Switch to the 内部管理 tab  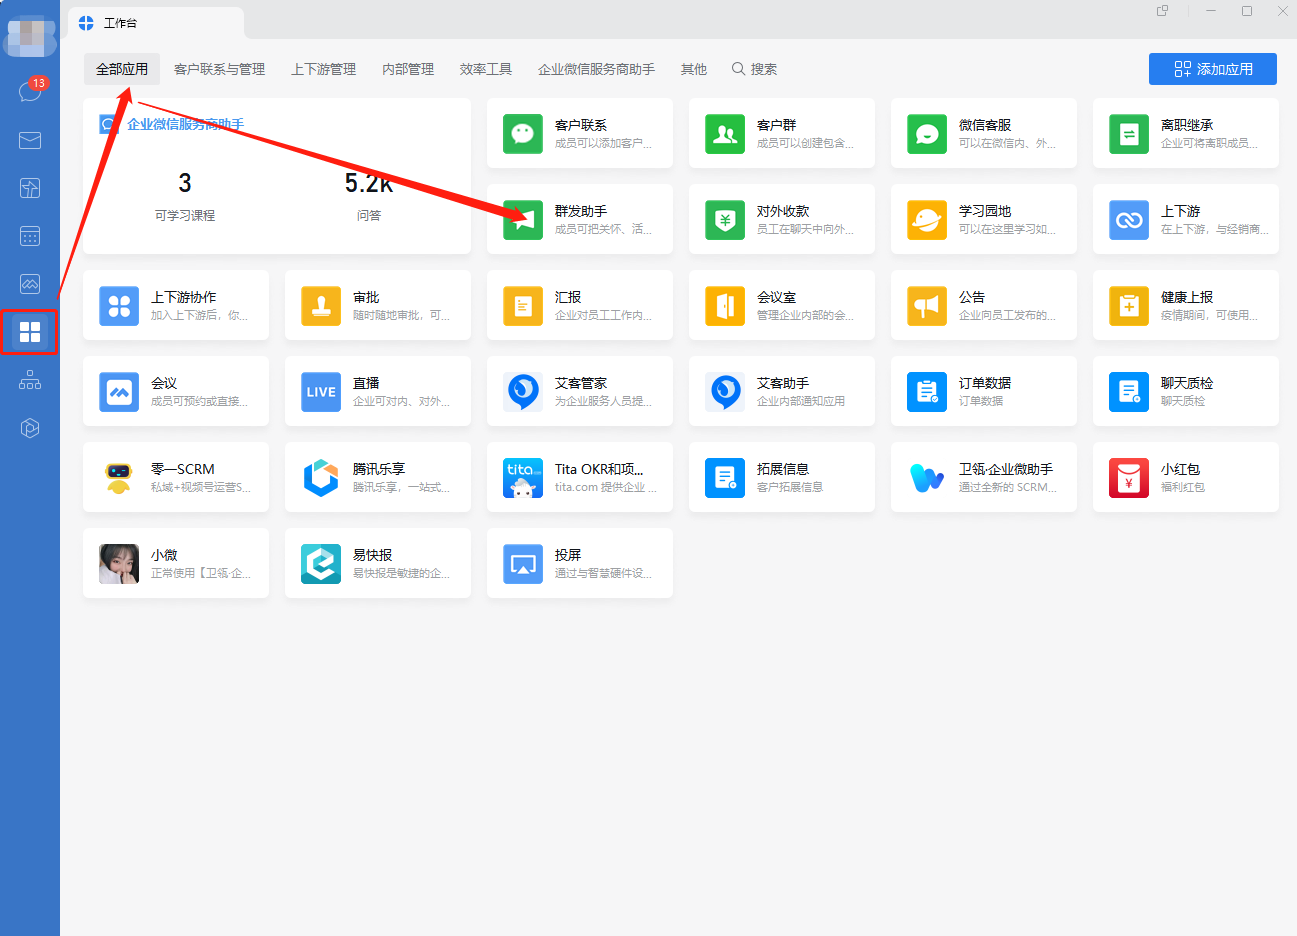coord(408,69)
